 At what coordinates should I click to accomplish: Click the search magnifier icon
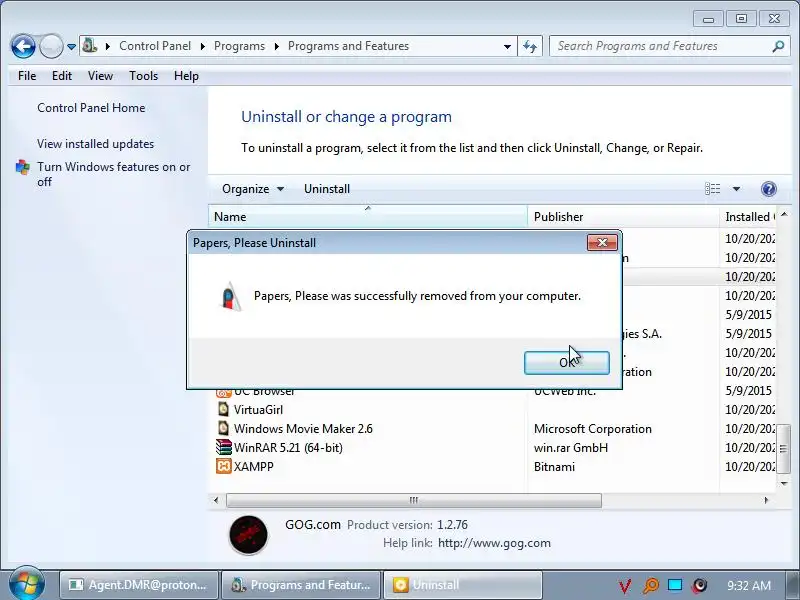(x=778, y=46)
